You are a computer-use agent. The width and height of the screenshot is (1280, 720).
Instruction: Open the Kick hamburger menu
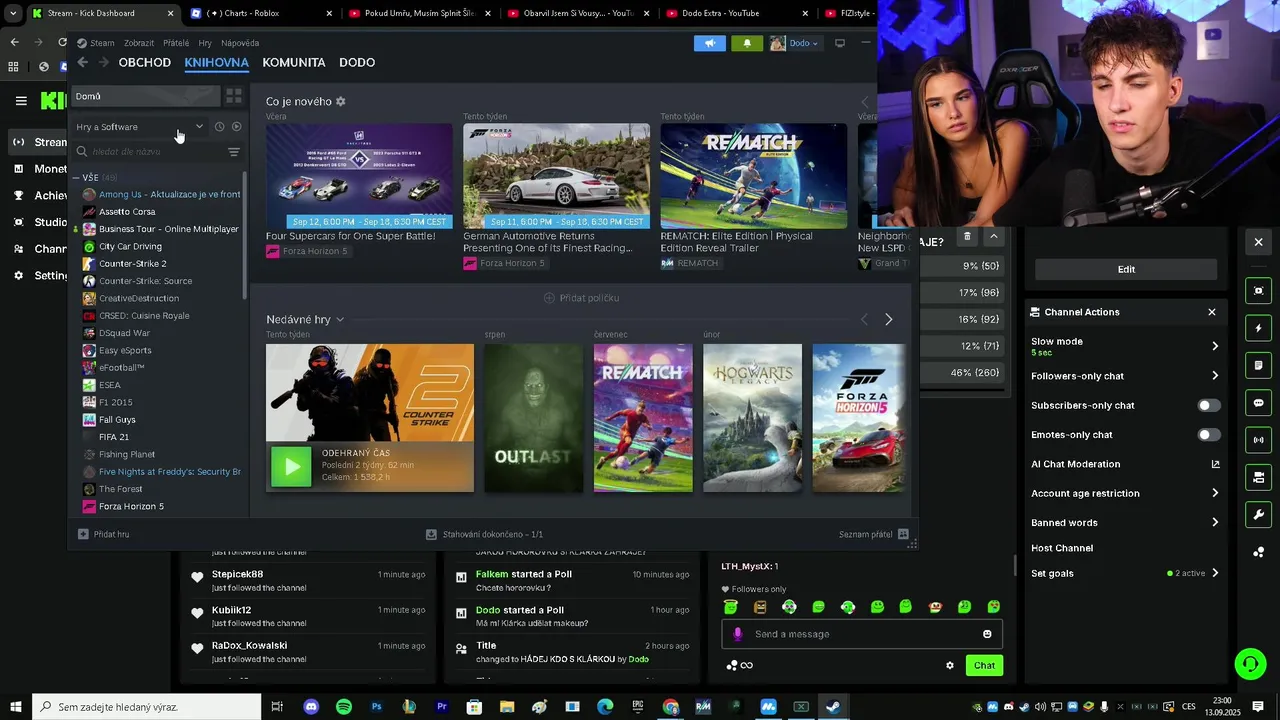coord(21,100)
